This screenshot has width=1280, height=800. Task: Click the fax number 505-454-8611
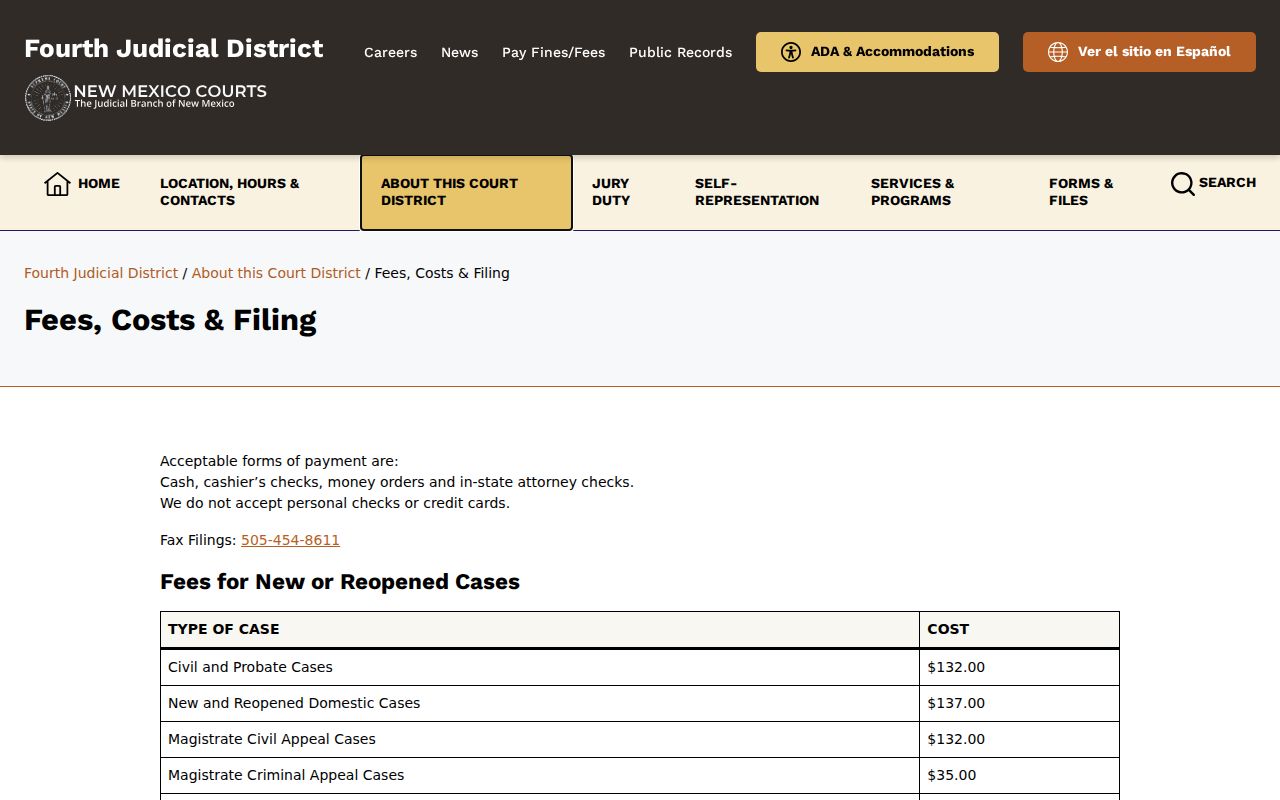[x=290, y=540]
